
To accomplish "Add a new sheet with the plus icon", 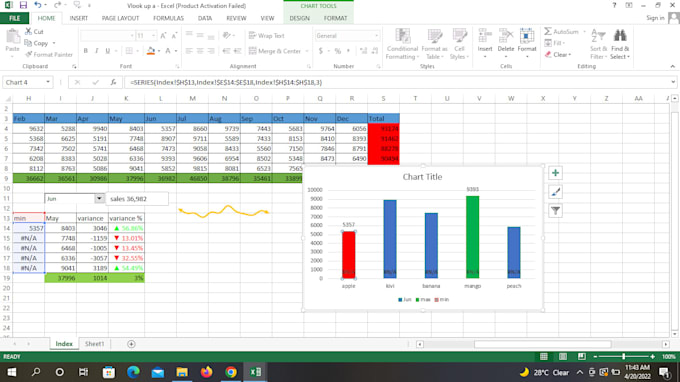I will 131,344.
